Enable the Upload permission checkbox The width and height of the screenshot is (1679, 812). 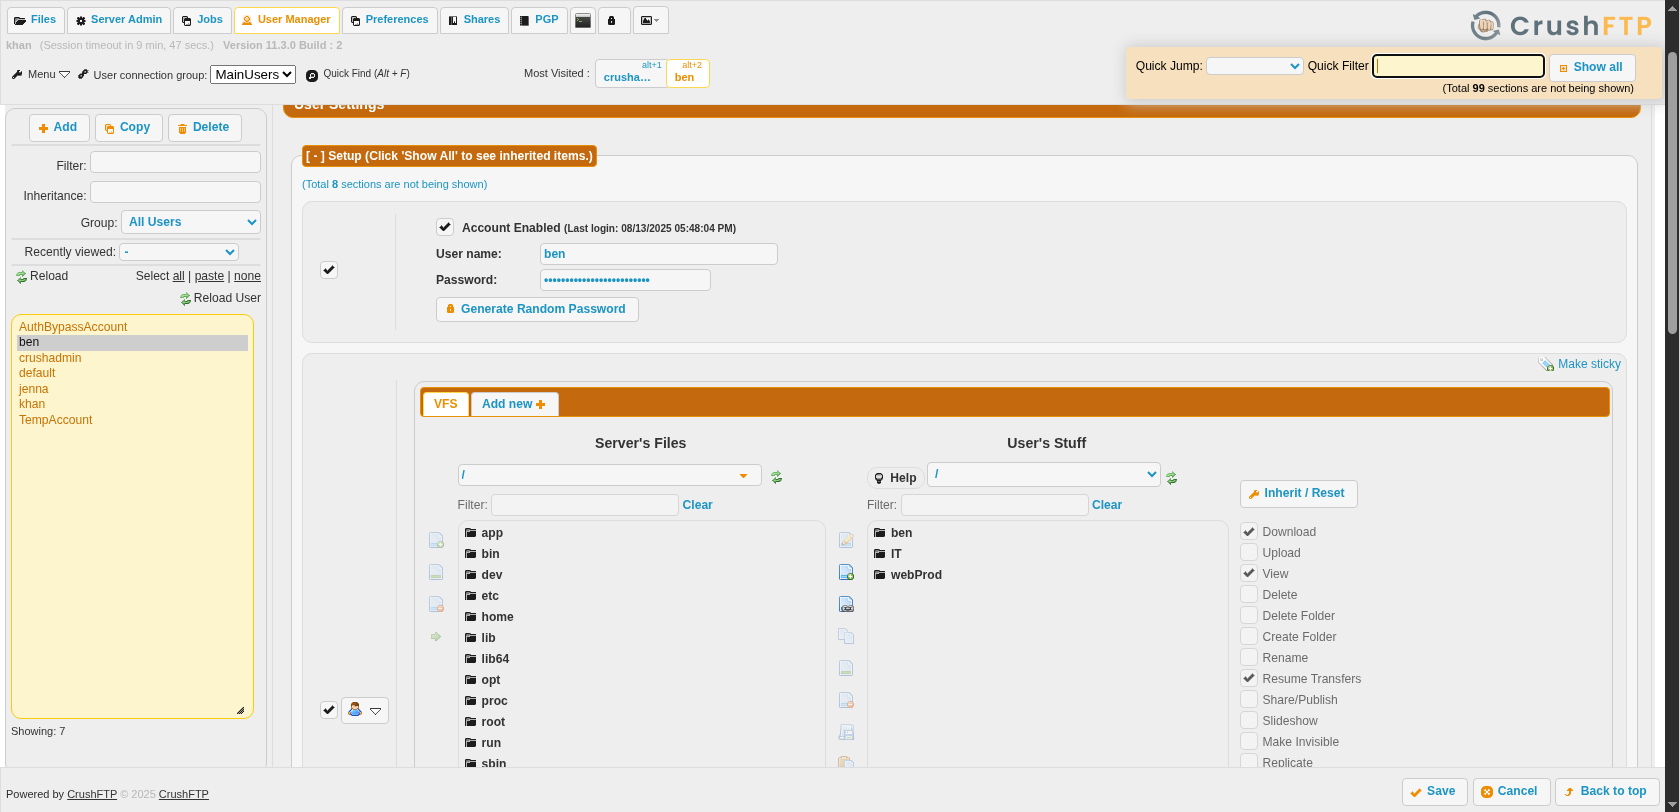(x=1249, y=552)
